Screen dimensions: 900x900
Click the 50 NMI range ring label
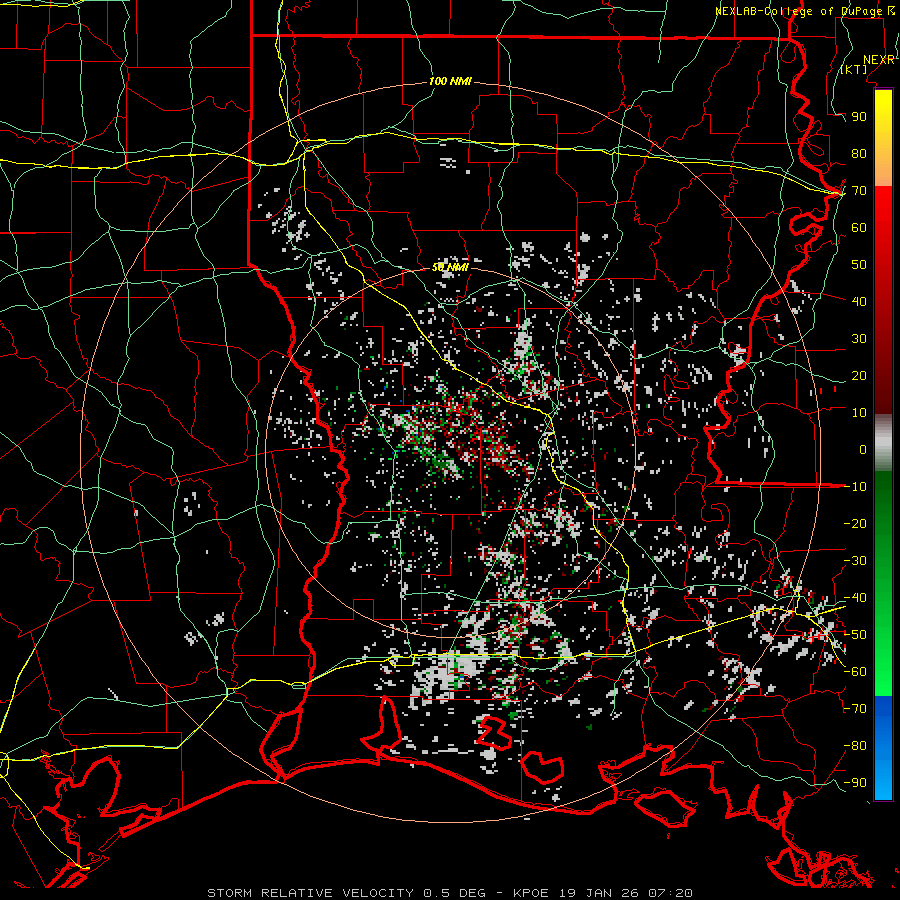[x=450, y=267]
